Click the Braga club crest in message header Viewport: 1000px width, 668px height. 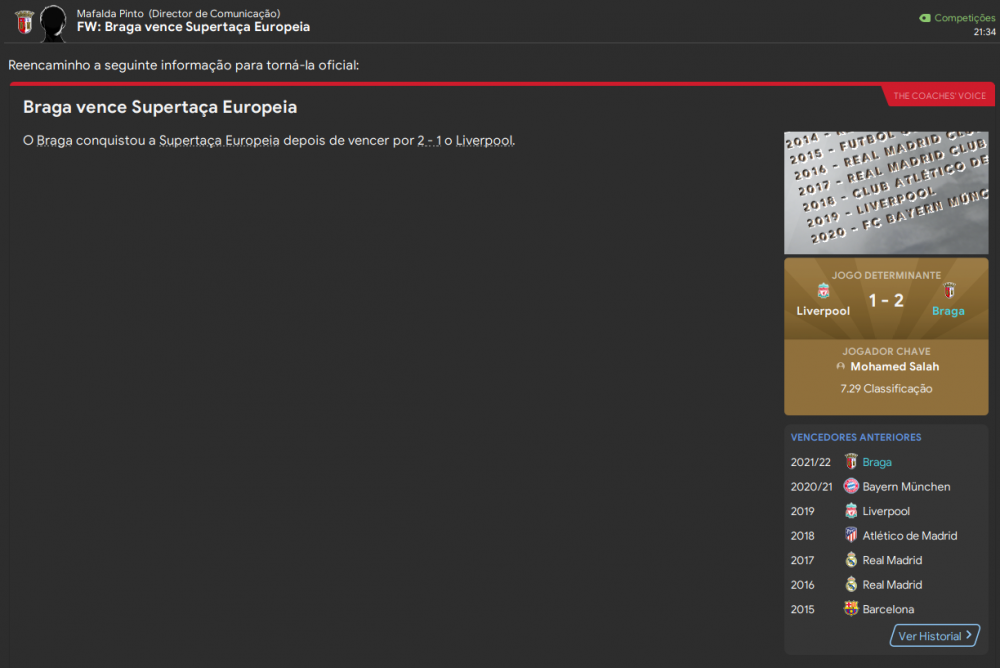24,22
